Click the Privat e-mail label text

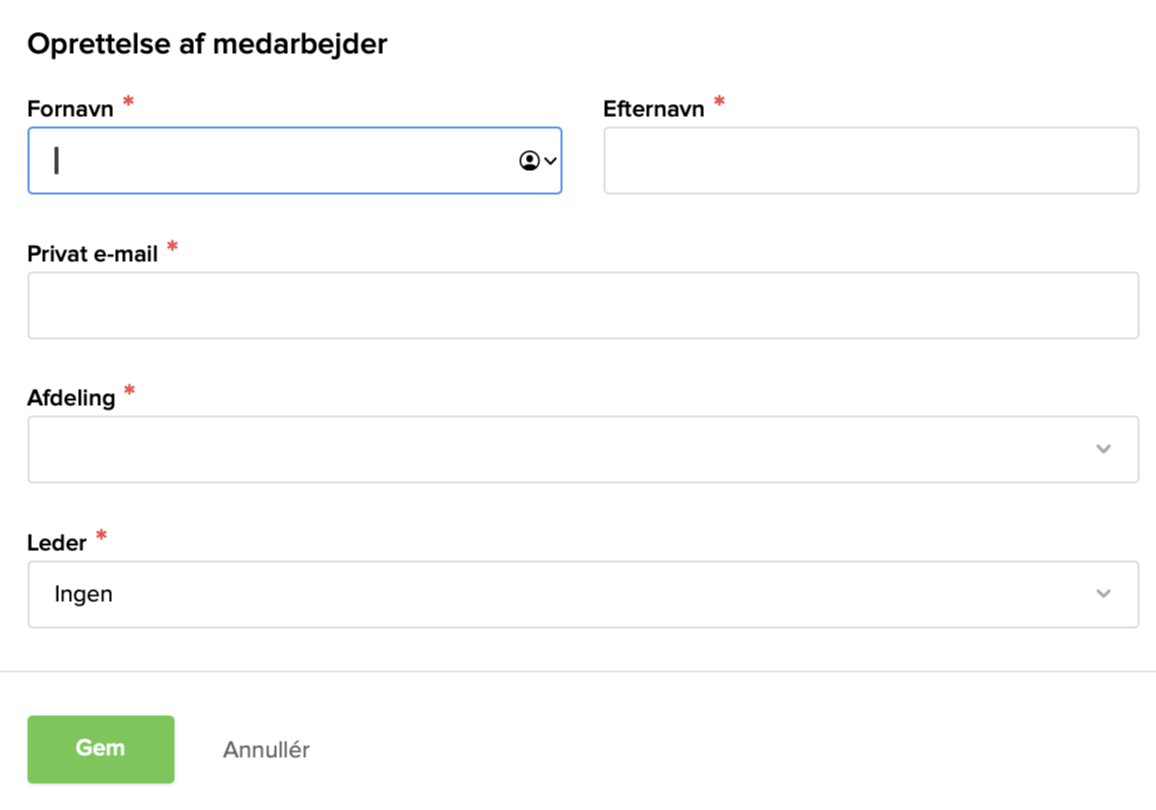[x=92, y=254]
